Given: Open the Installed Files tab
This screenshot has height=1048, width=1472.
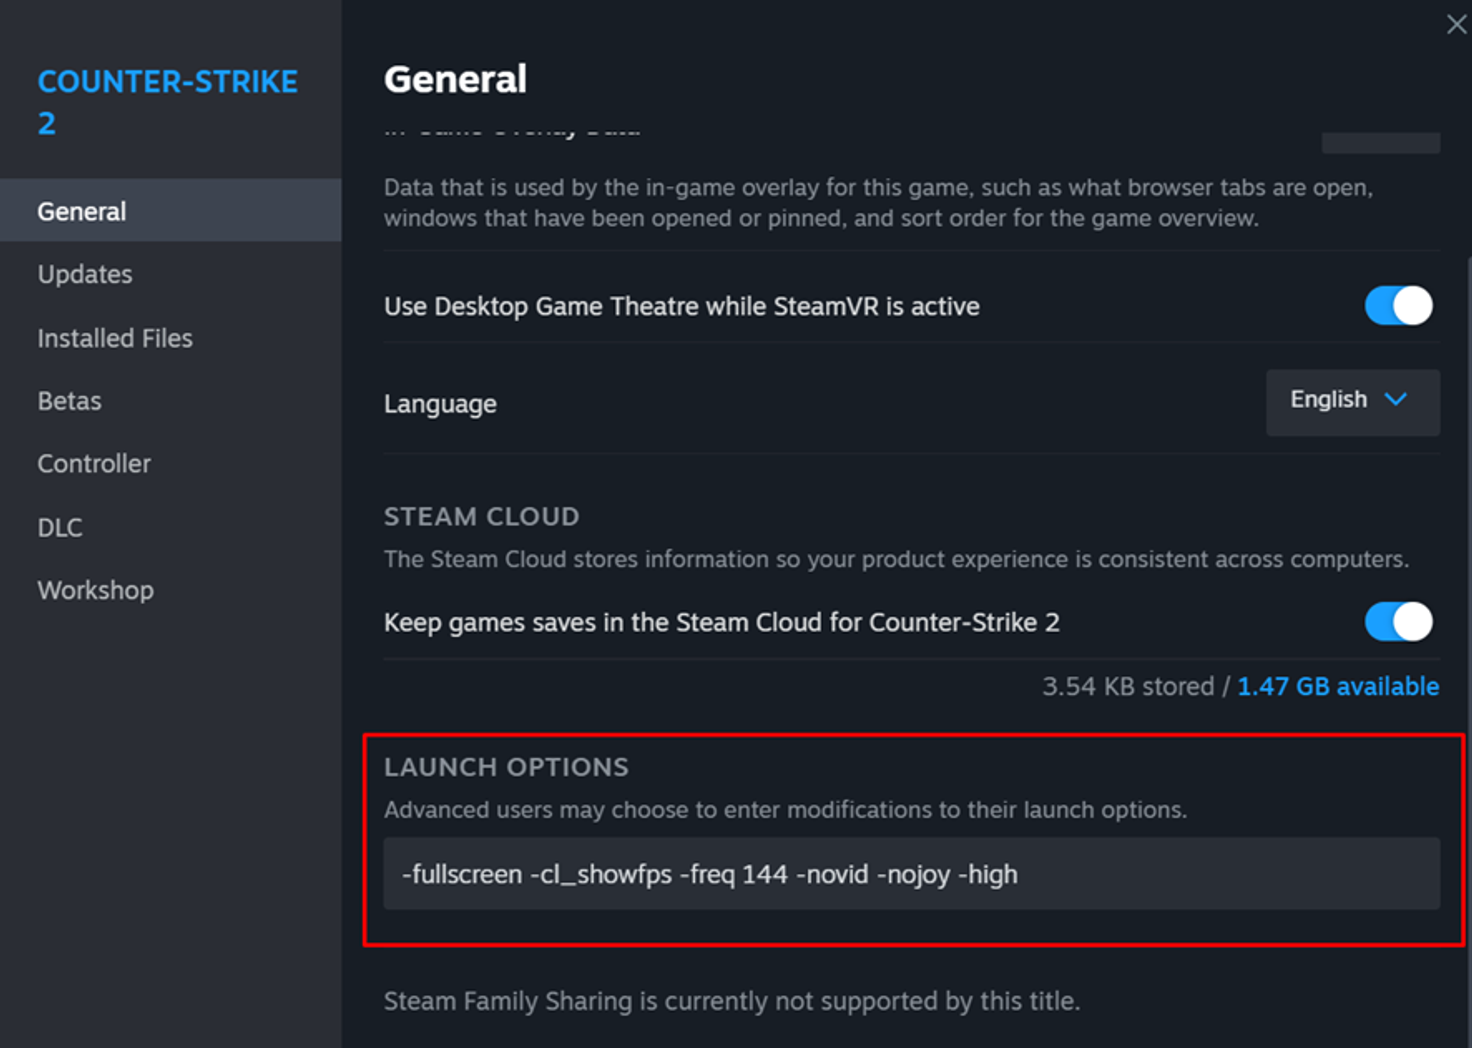Looking at the screenshot, I should pyautogui.click(x=115, y=338).
